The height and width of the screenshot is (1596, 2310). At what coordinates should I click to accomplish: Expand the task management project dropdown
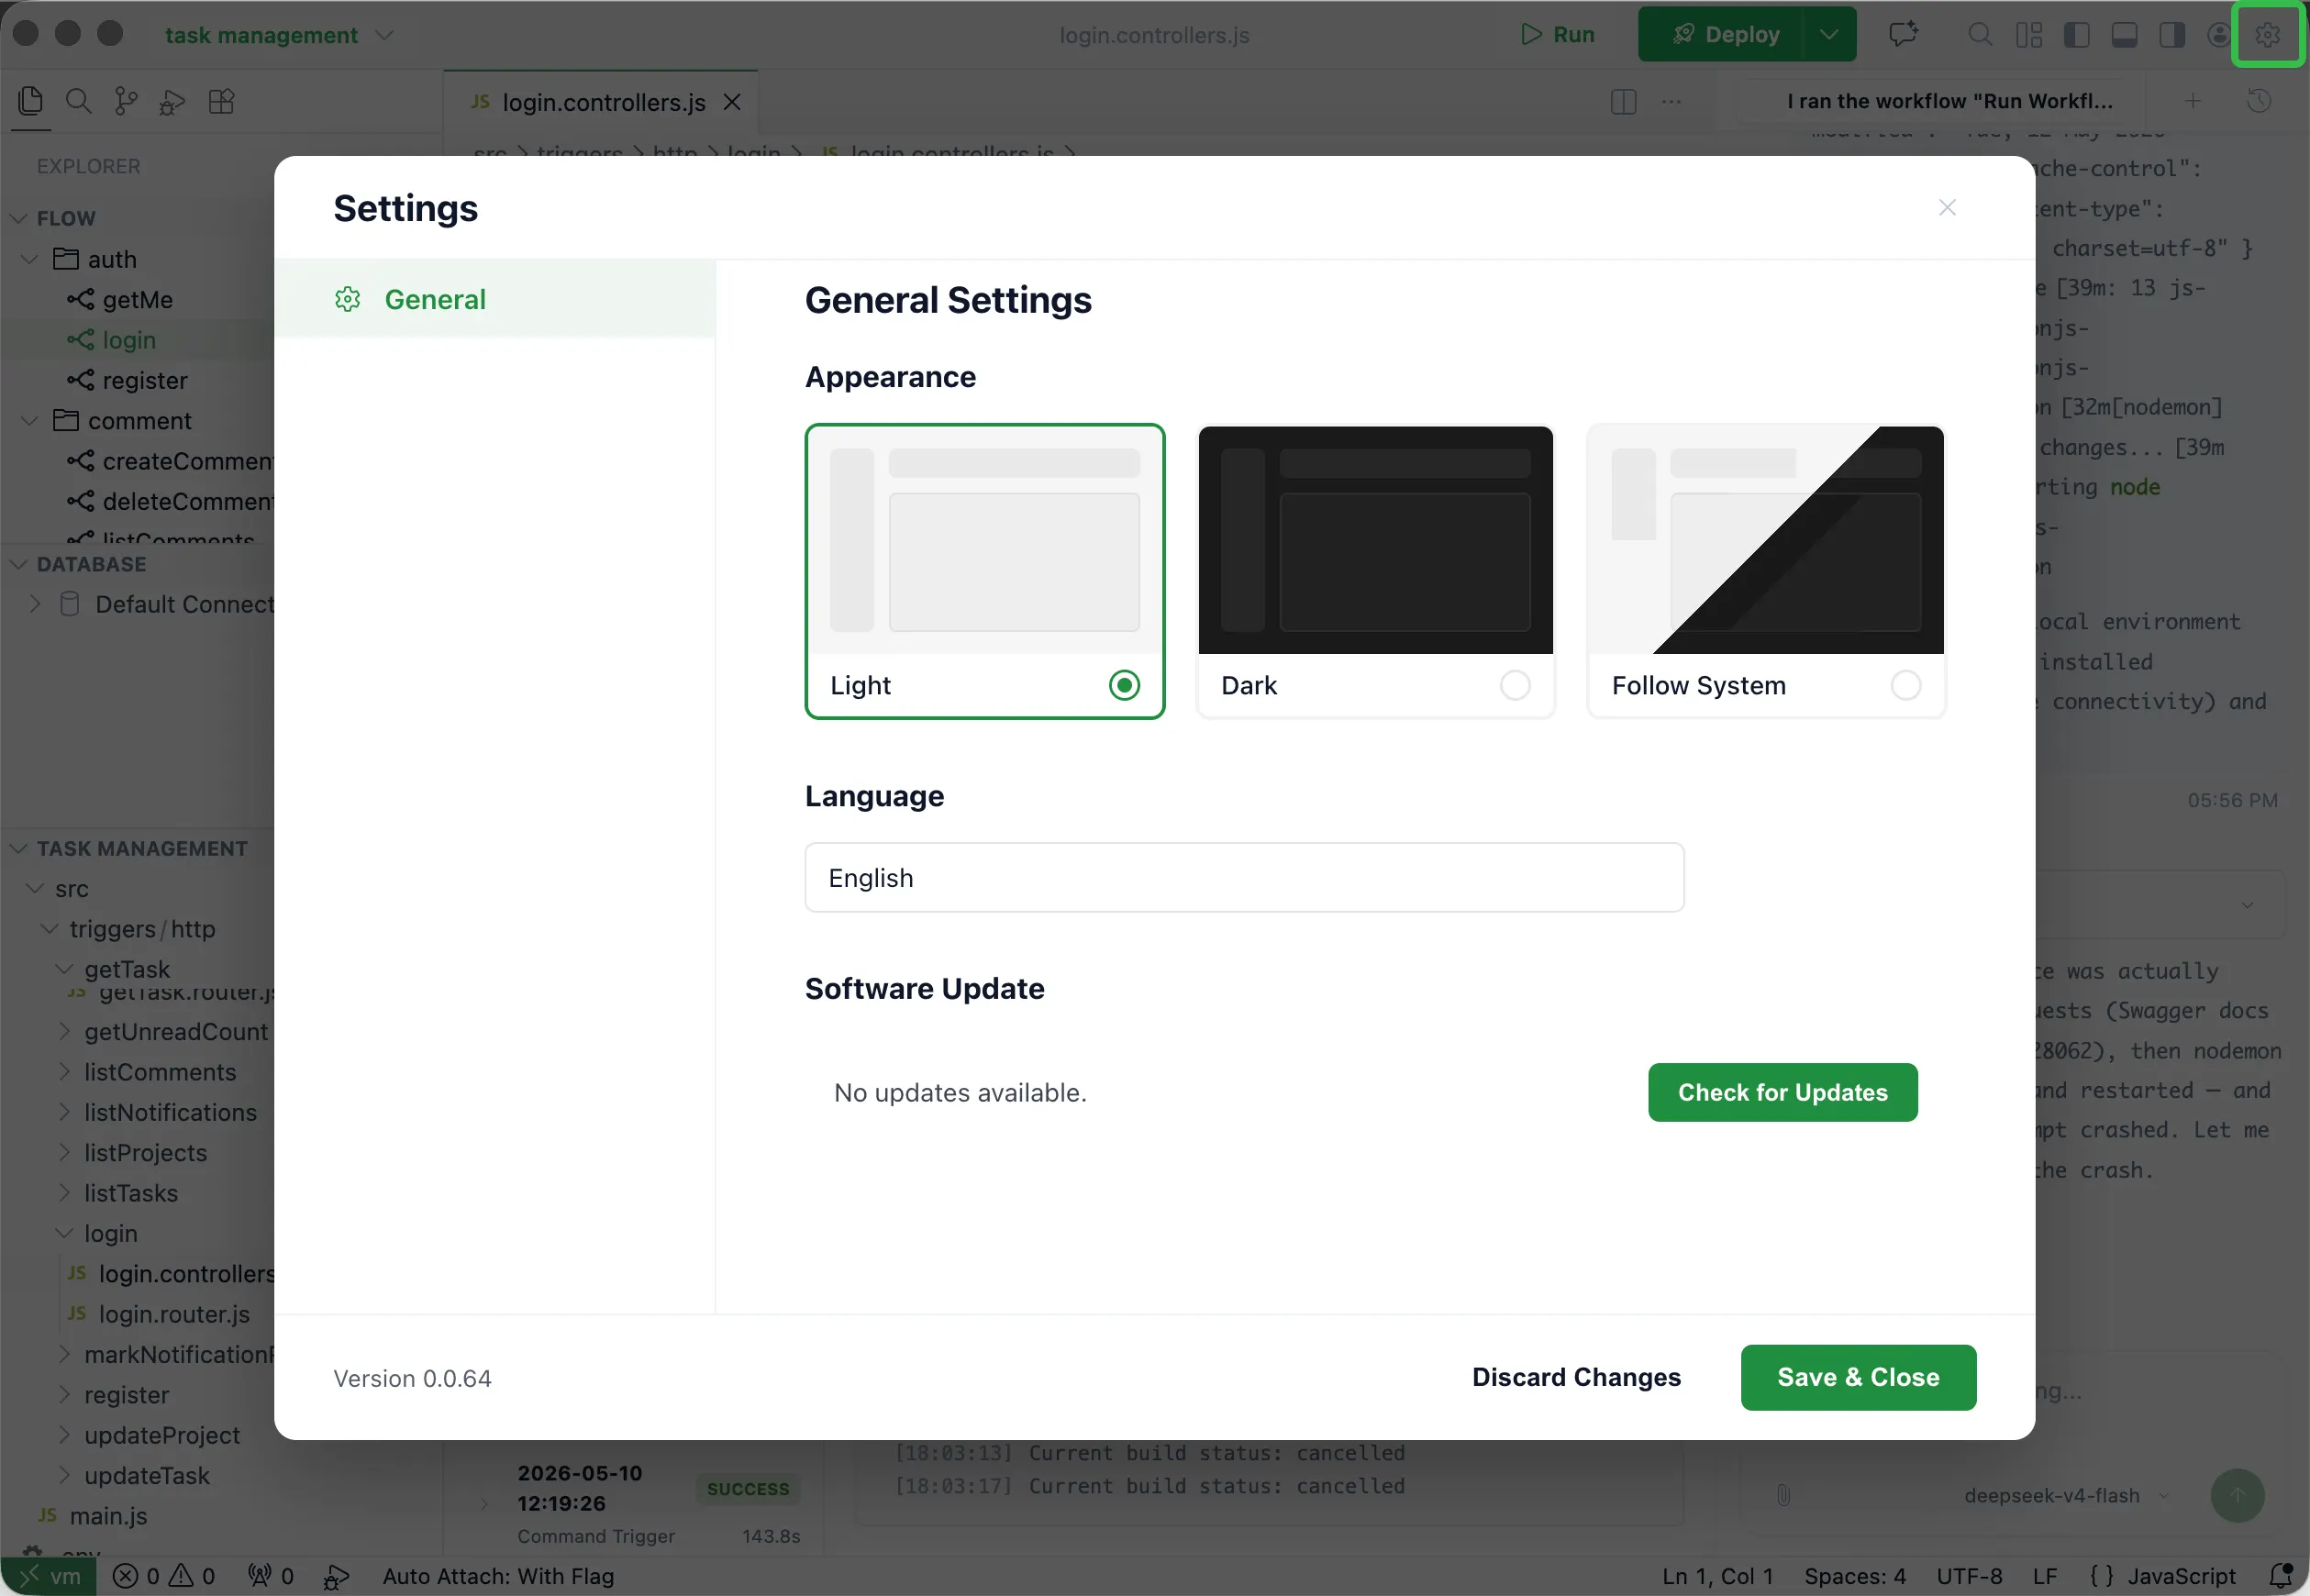coord(383,35)
